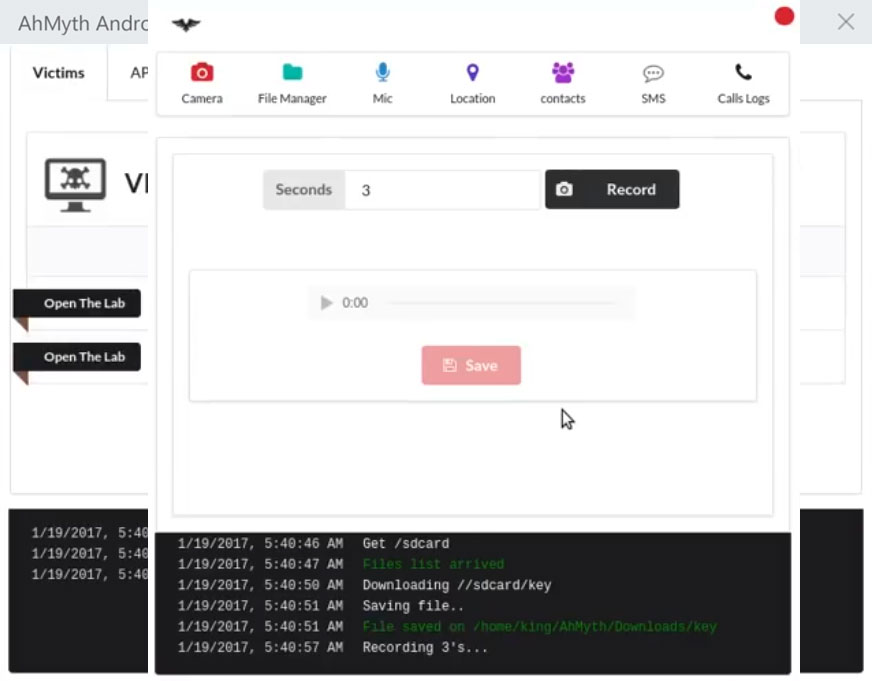Click the 'Downloading //sdcard/key' log line
The image size is (872, 681).
[x=457, y=585]
